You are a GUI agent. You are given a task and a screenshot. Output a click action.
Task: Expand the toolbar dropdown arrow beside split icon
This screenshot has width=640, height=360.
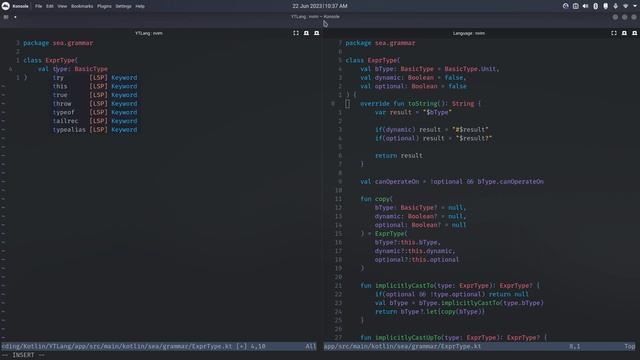tap(15, 17)
